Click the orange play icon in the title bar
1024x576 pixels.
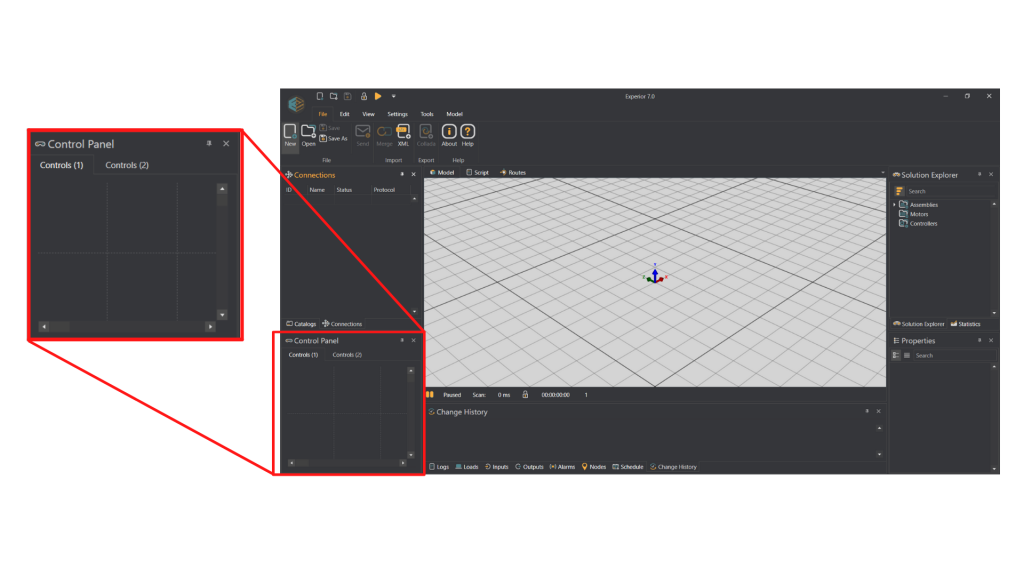coord(378,96)
